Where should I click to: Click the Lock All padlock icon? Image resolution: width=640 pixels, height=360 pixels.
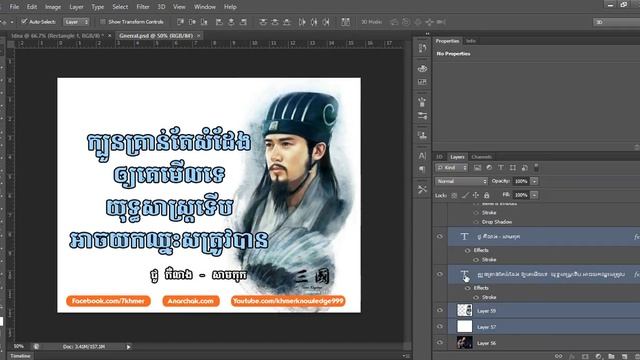[487, 196]
